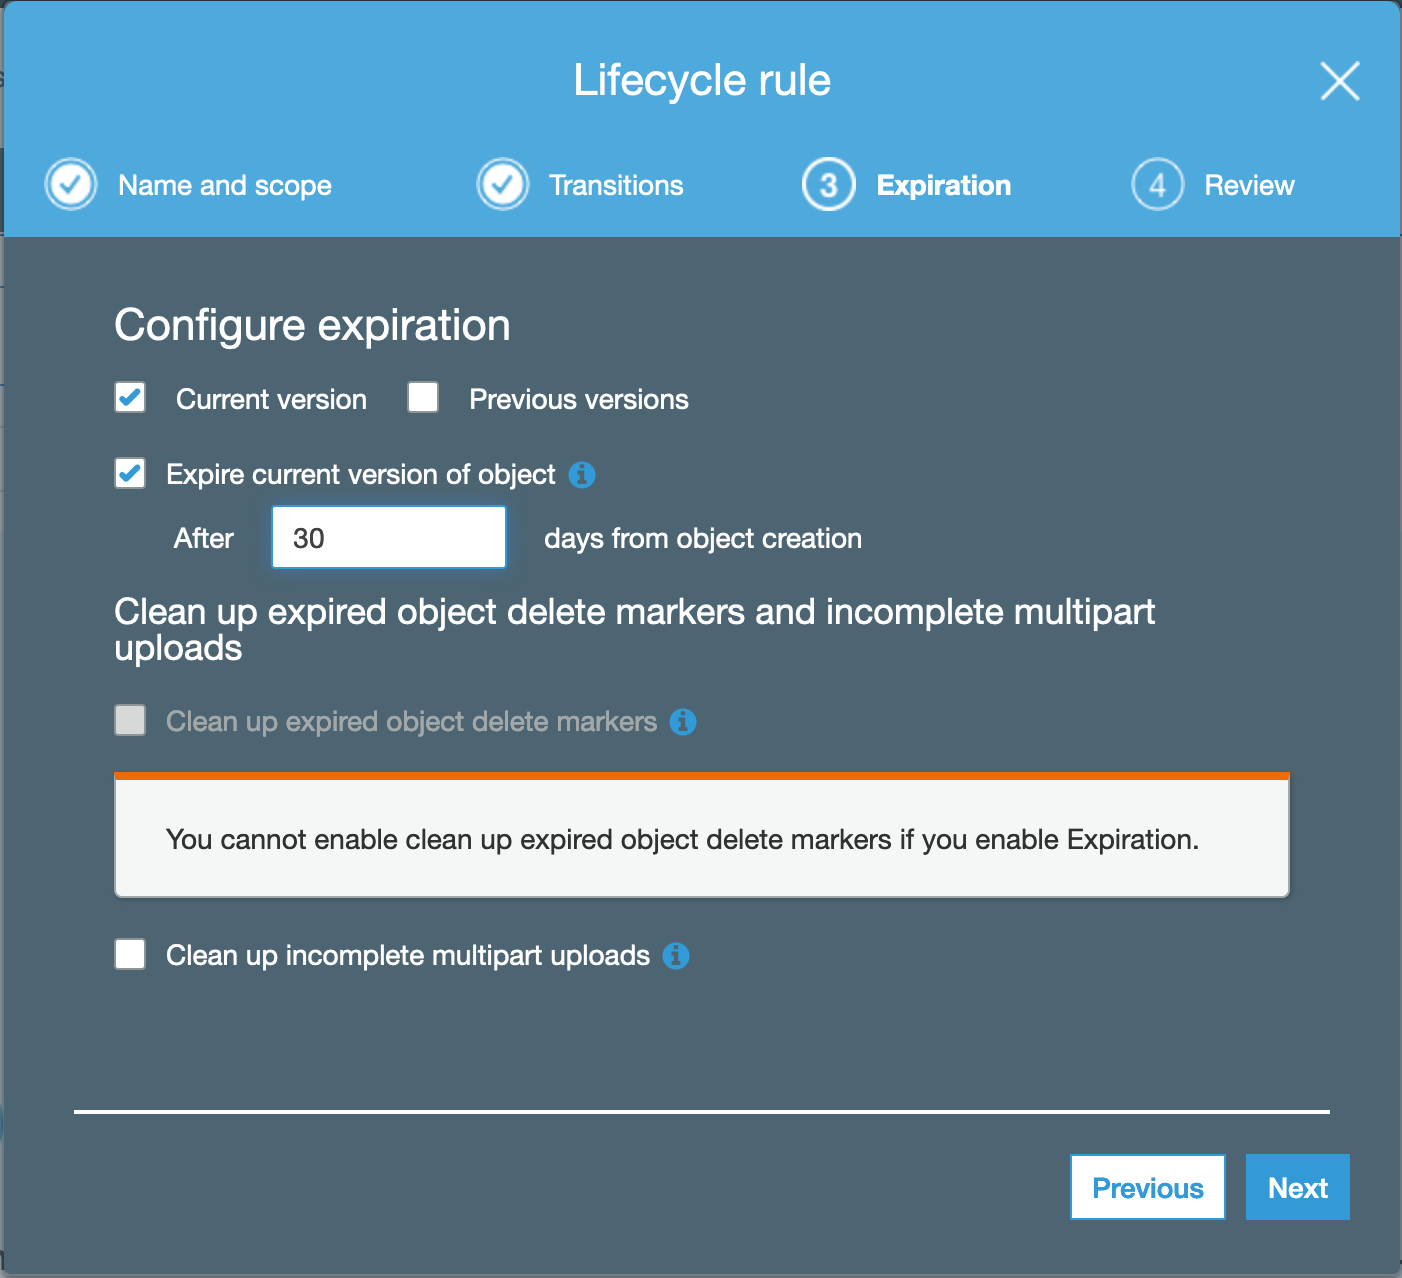Click the 'days from object creation' text

coord(703,538)
